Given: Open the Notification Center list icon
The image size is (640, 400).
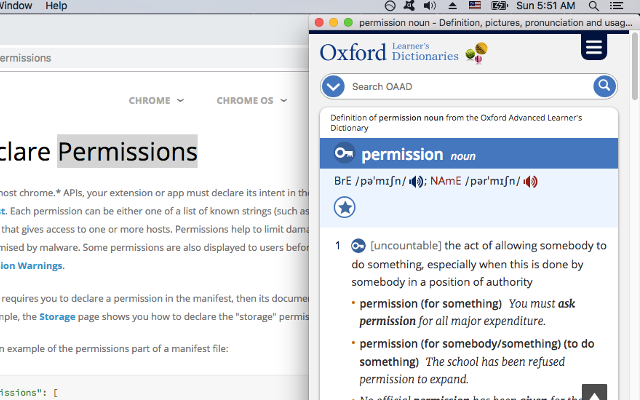Looking at the screenshot, I should [616, 6].
